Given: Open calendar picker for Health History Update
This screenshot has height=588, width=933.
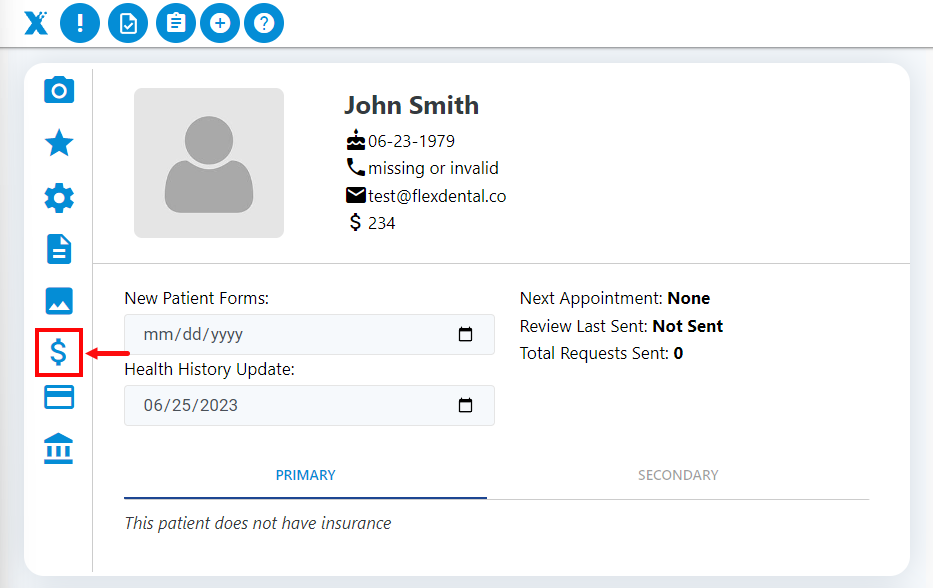Looking at the screenshot, I should [x=465, y=405].
